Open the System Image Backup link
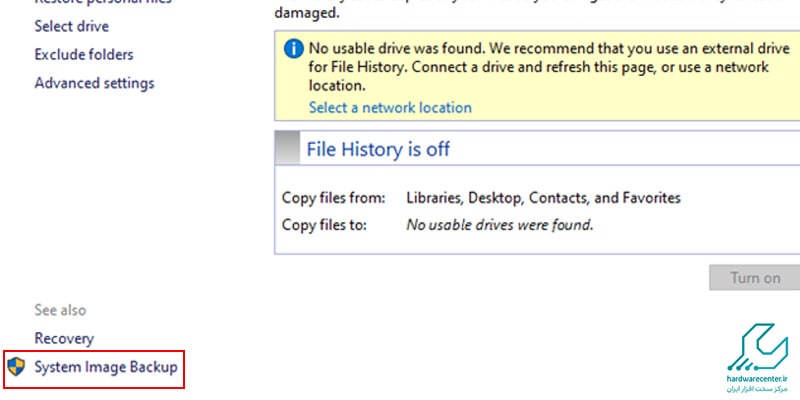 point(106,367)
